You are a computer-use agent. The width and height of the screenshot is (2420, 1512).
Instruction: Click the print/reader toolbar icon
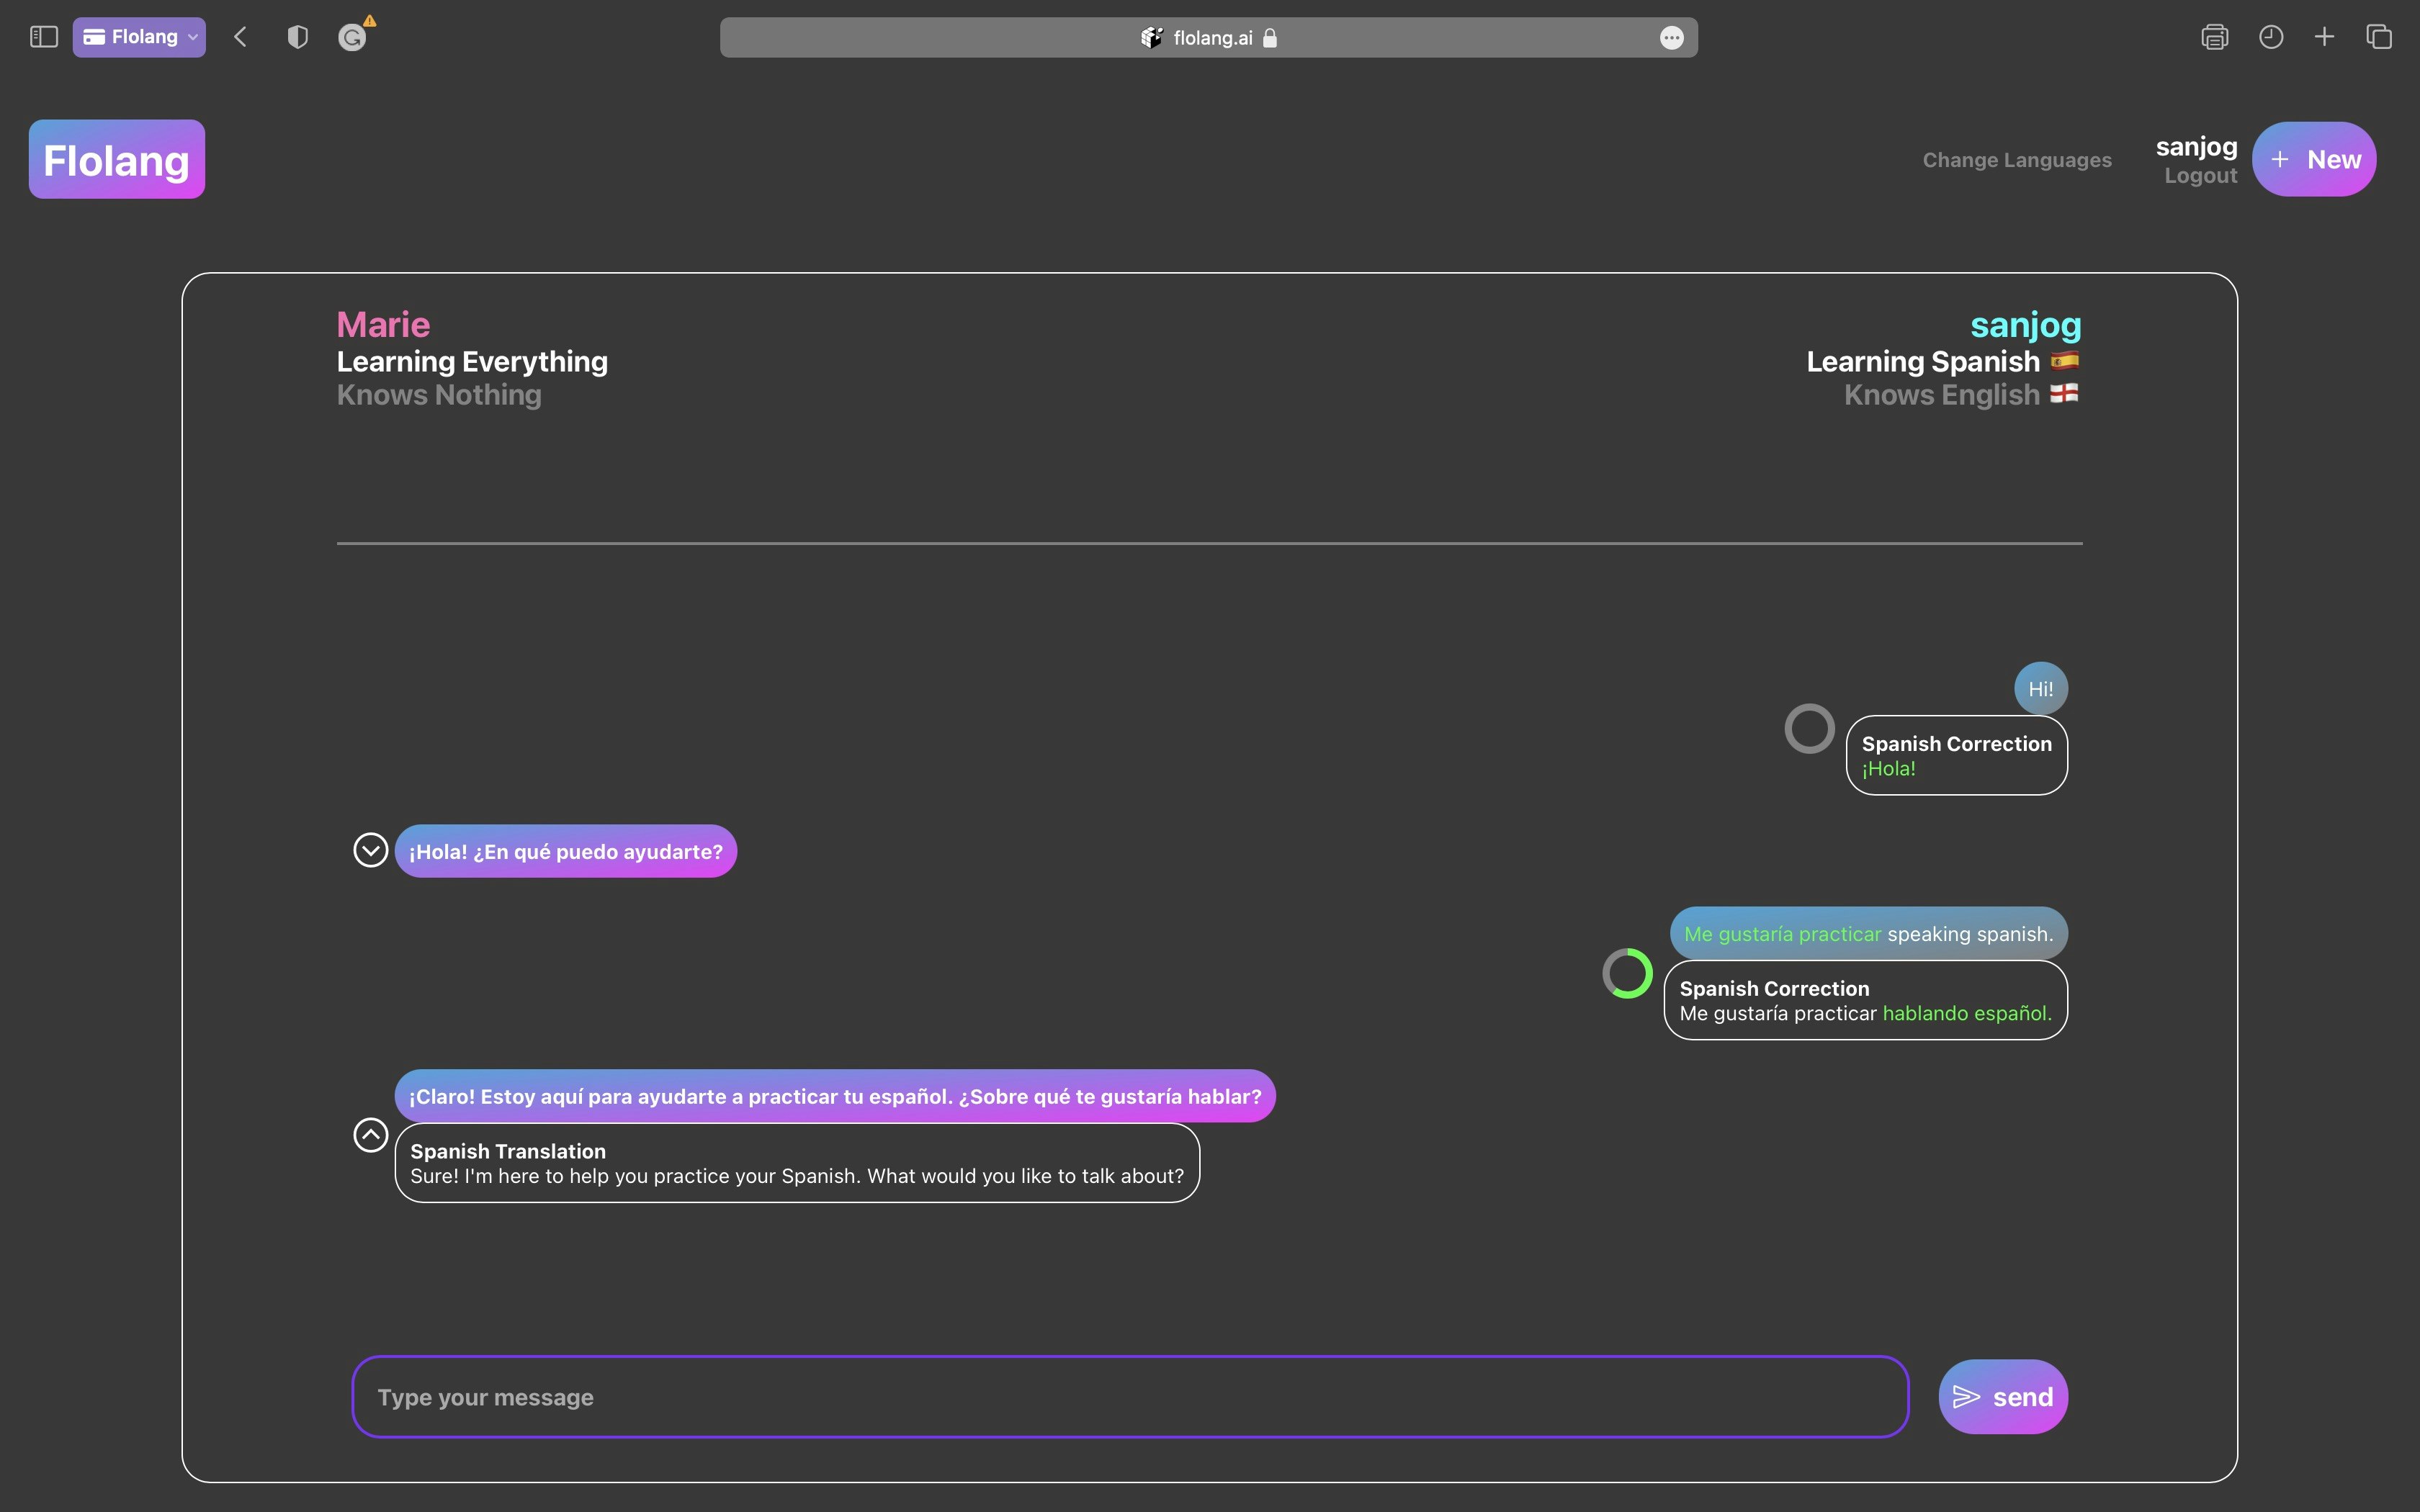coord(2214,37)
